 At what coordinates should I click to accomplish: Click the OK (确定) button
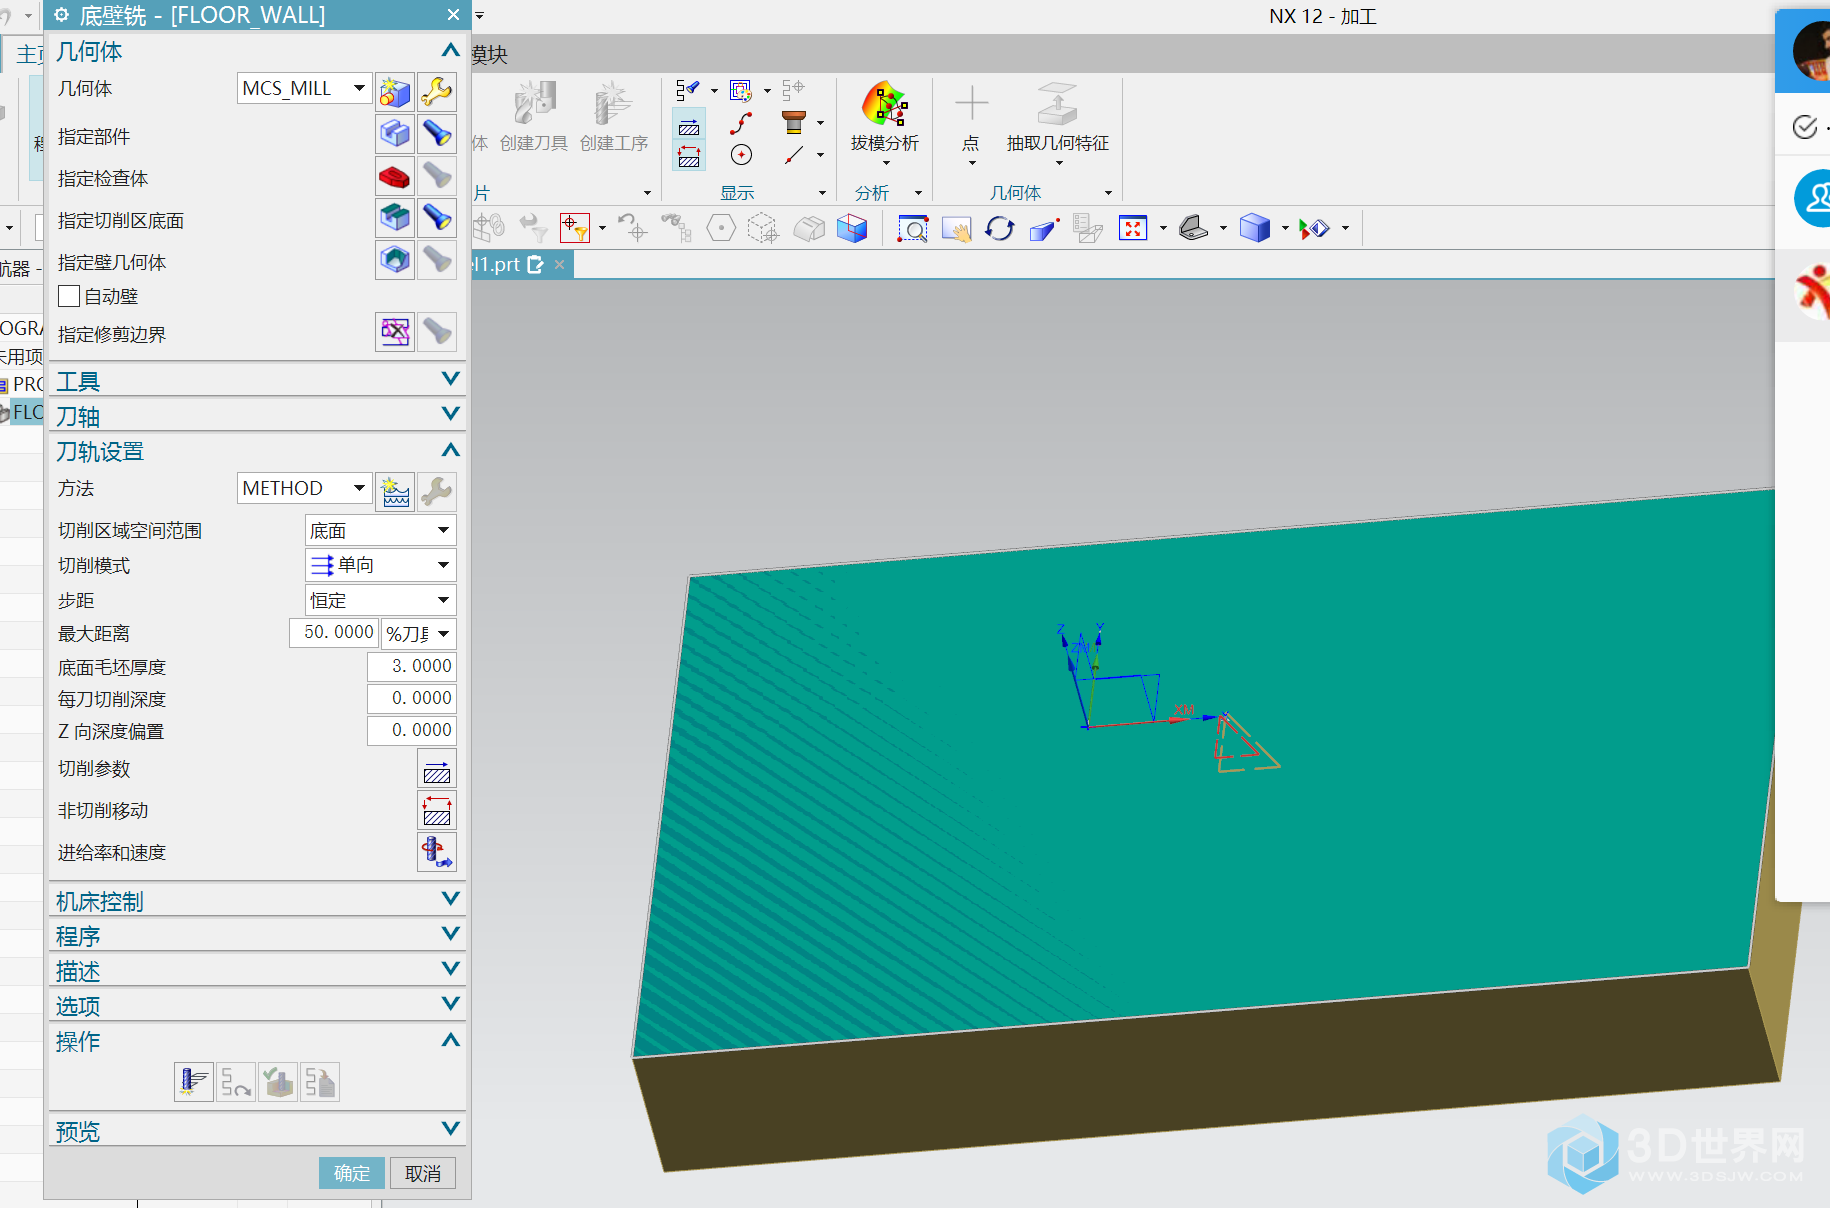[352, 1173]
